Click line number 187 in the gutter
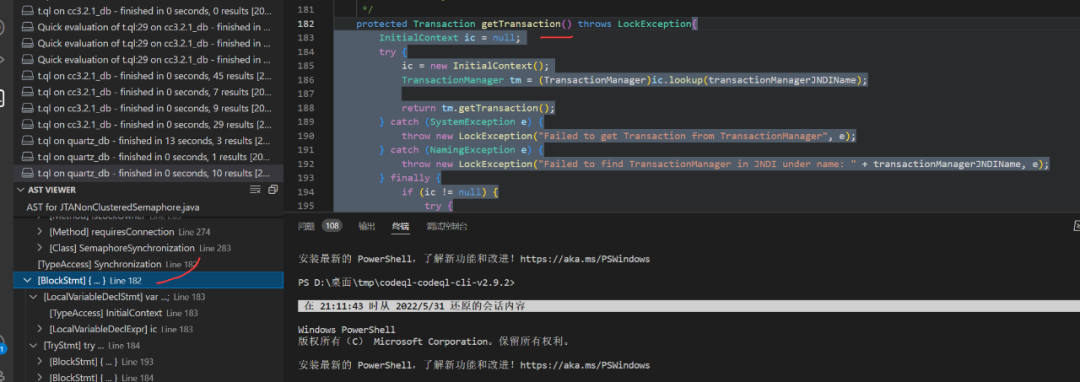This screenshot has height=382, width=1080. click(306, 94)
